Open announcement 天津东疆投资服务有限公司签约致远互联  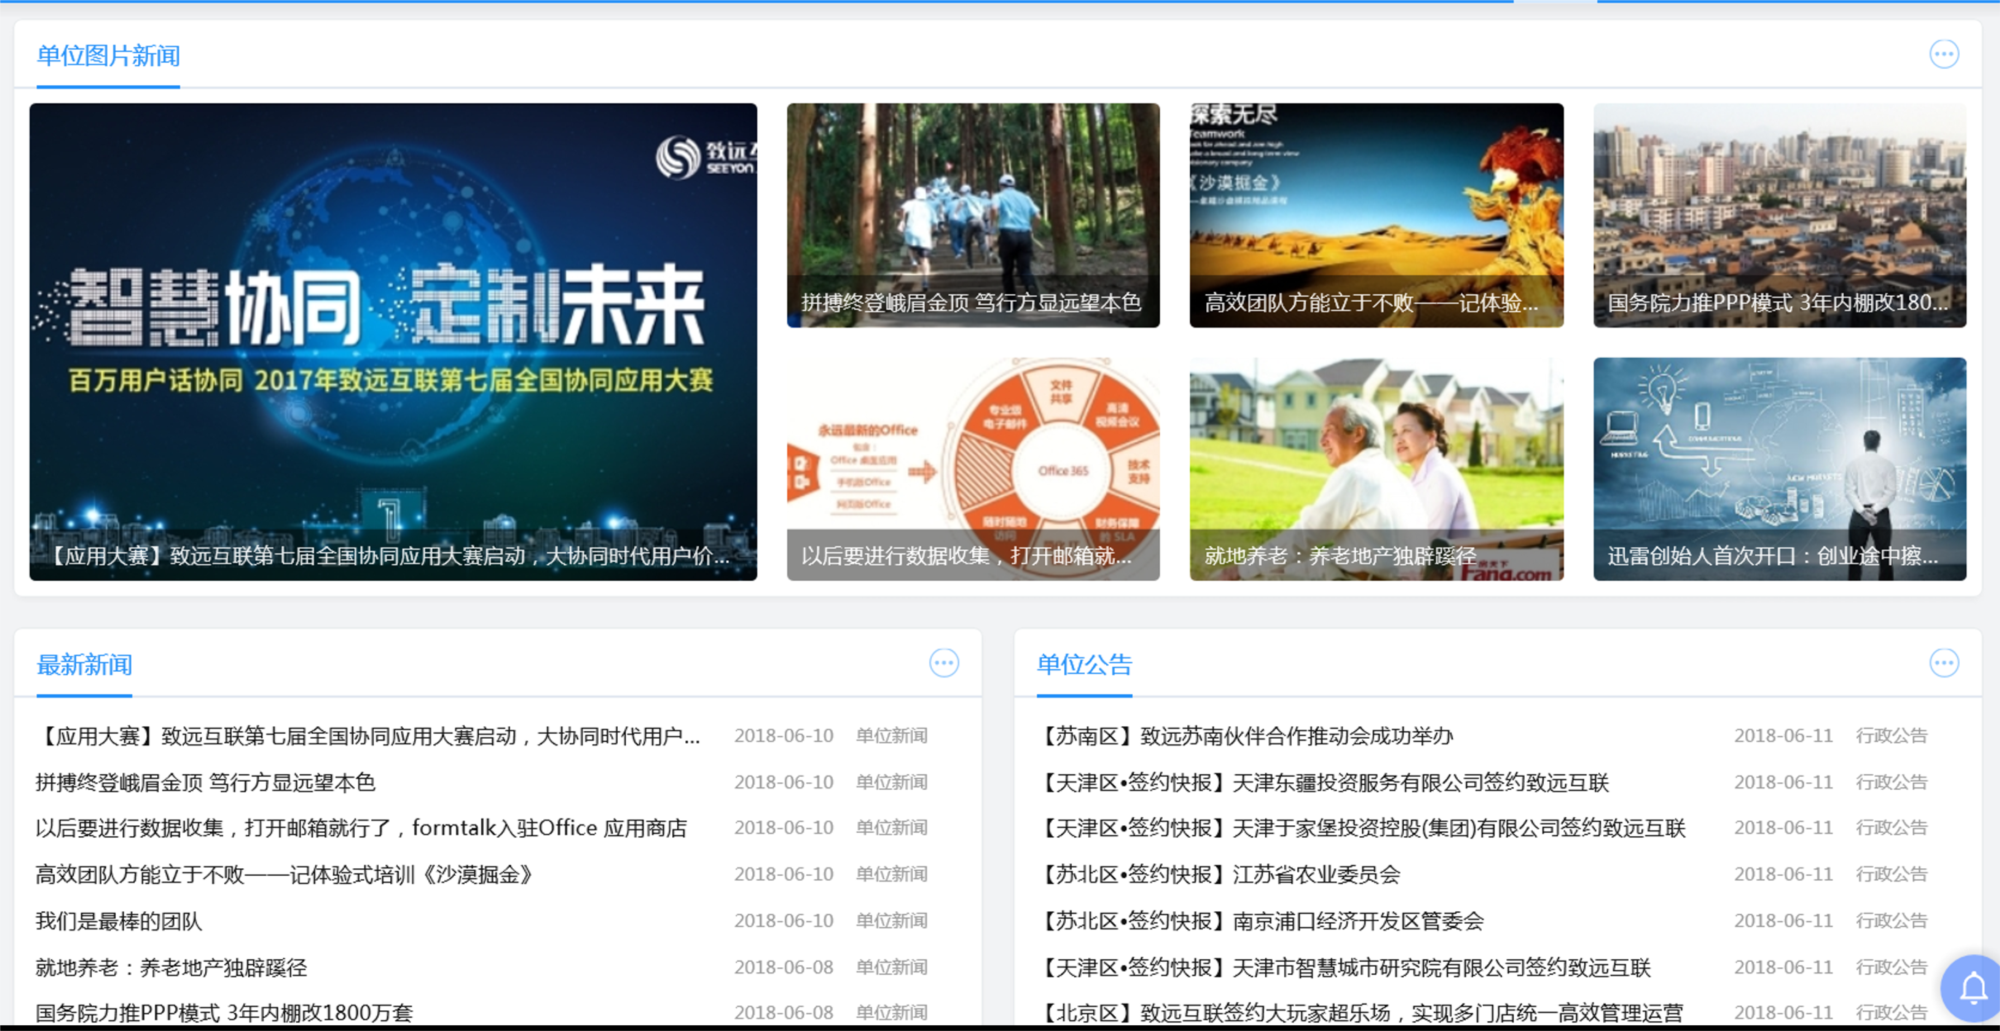point(1322,783)
